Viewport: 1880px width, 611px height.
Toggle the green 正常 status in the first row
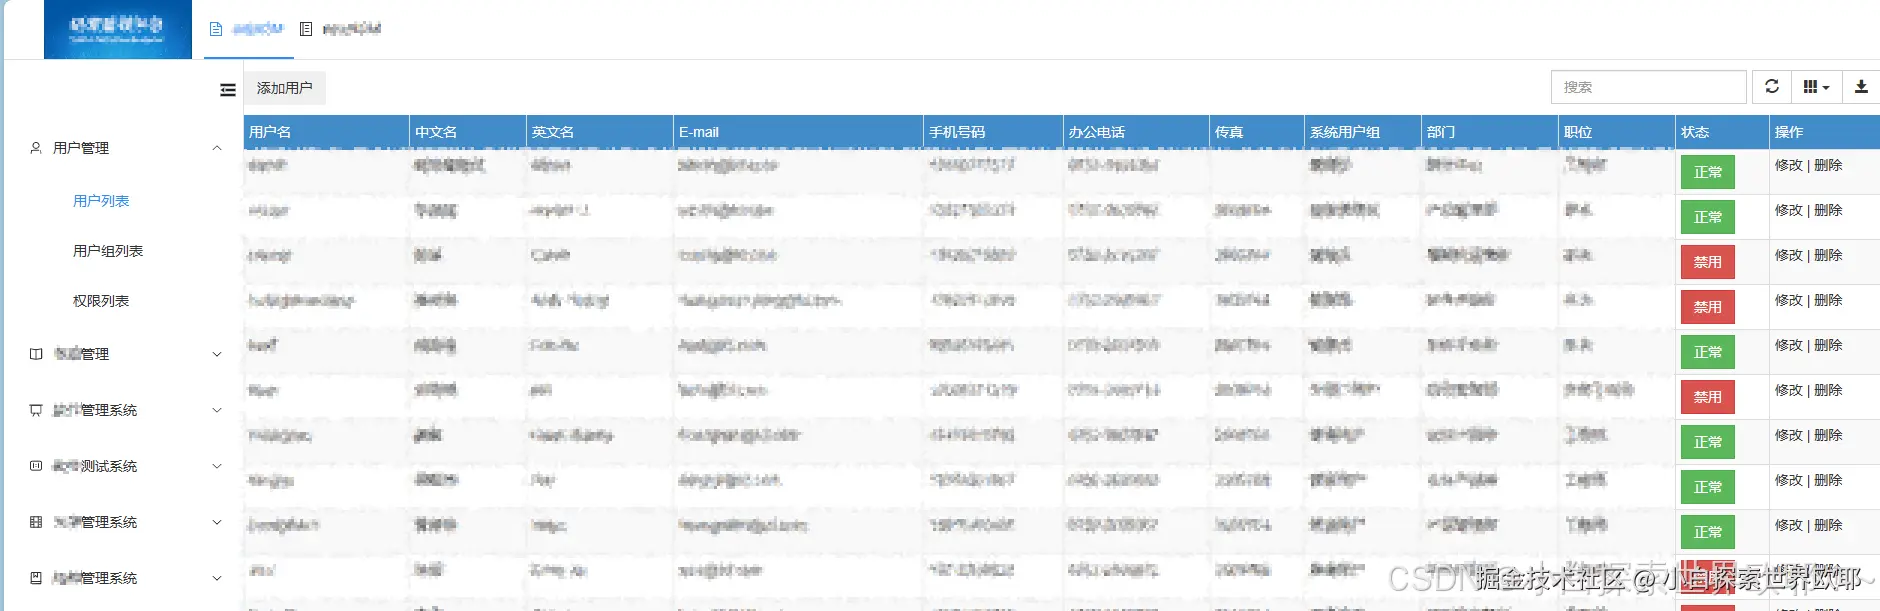tap(1708, 172)
